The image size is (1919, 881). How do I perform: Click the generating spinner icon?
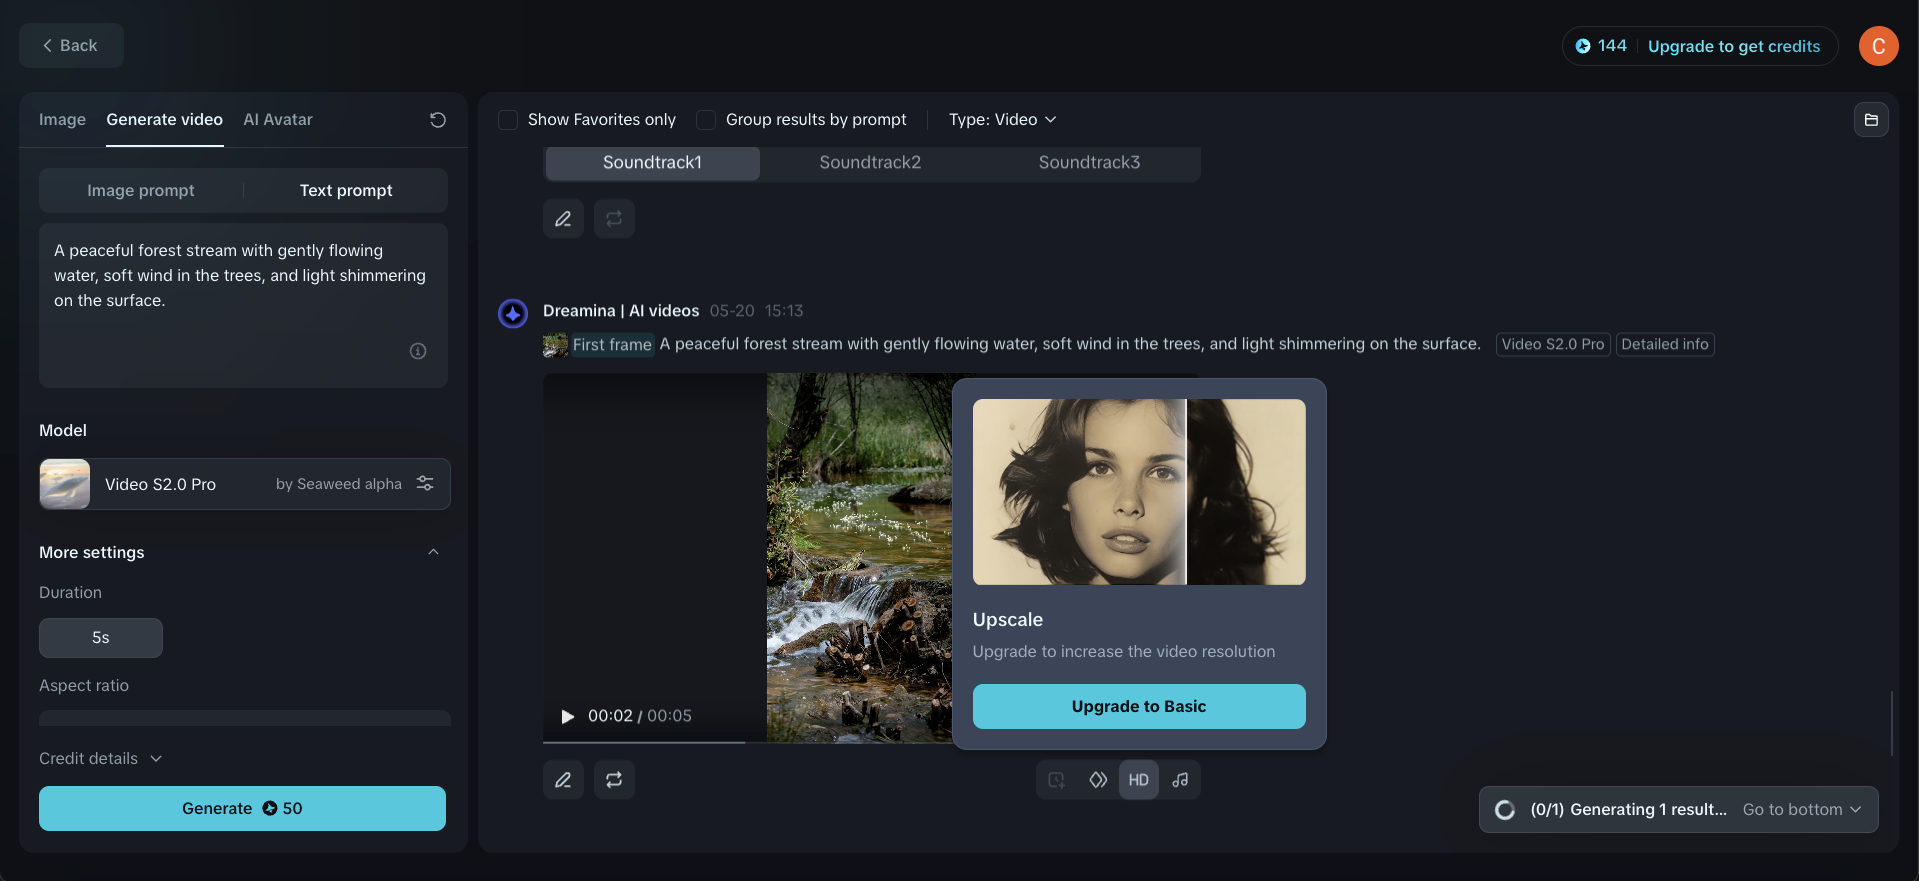[1505, 810]
